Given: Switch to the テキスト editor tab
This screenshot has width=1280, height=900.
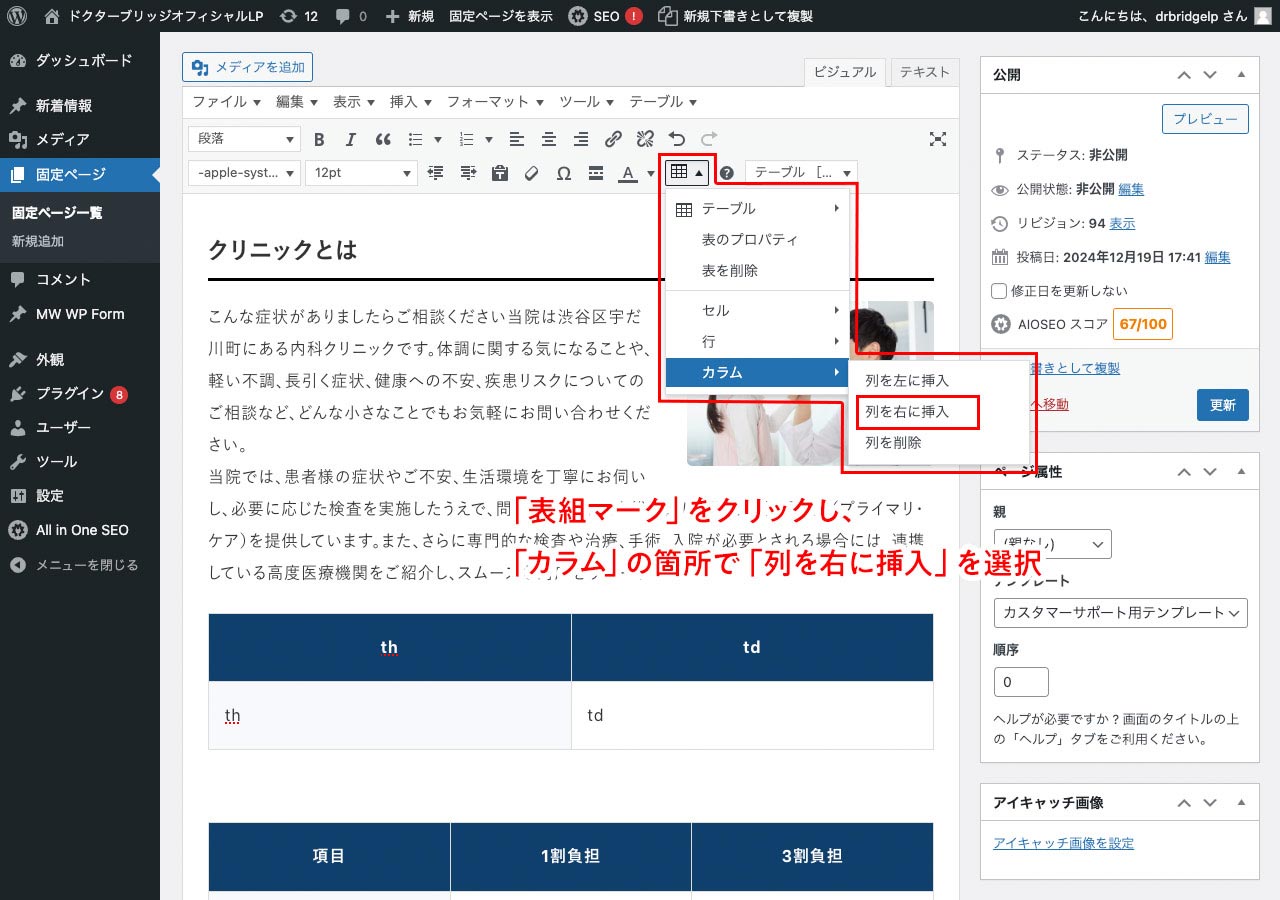Looking at the screenshot, I should coord(924,72).
